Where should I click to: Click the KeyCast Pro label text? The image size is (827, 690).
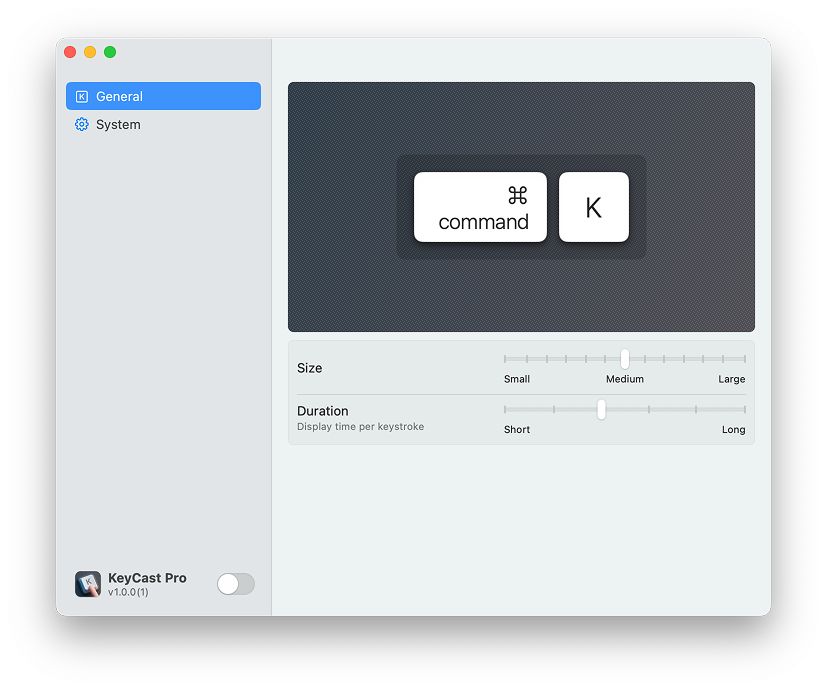146,577
